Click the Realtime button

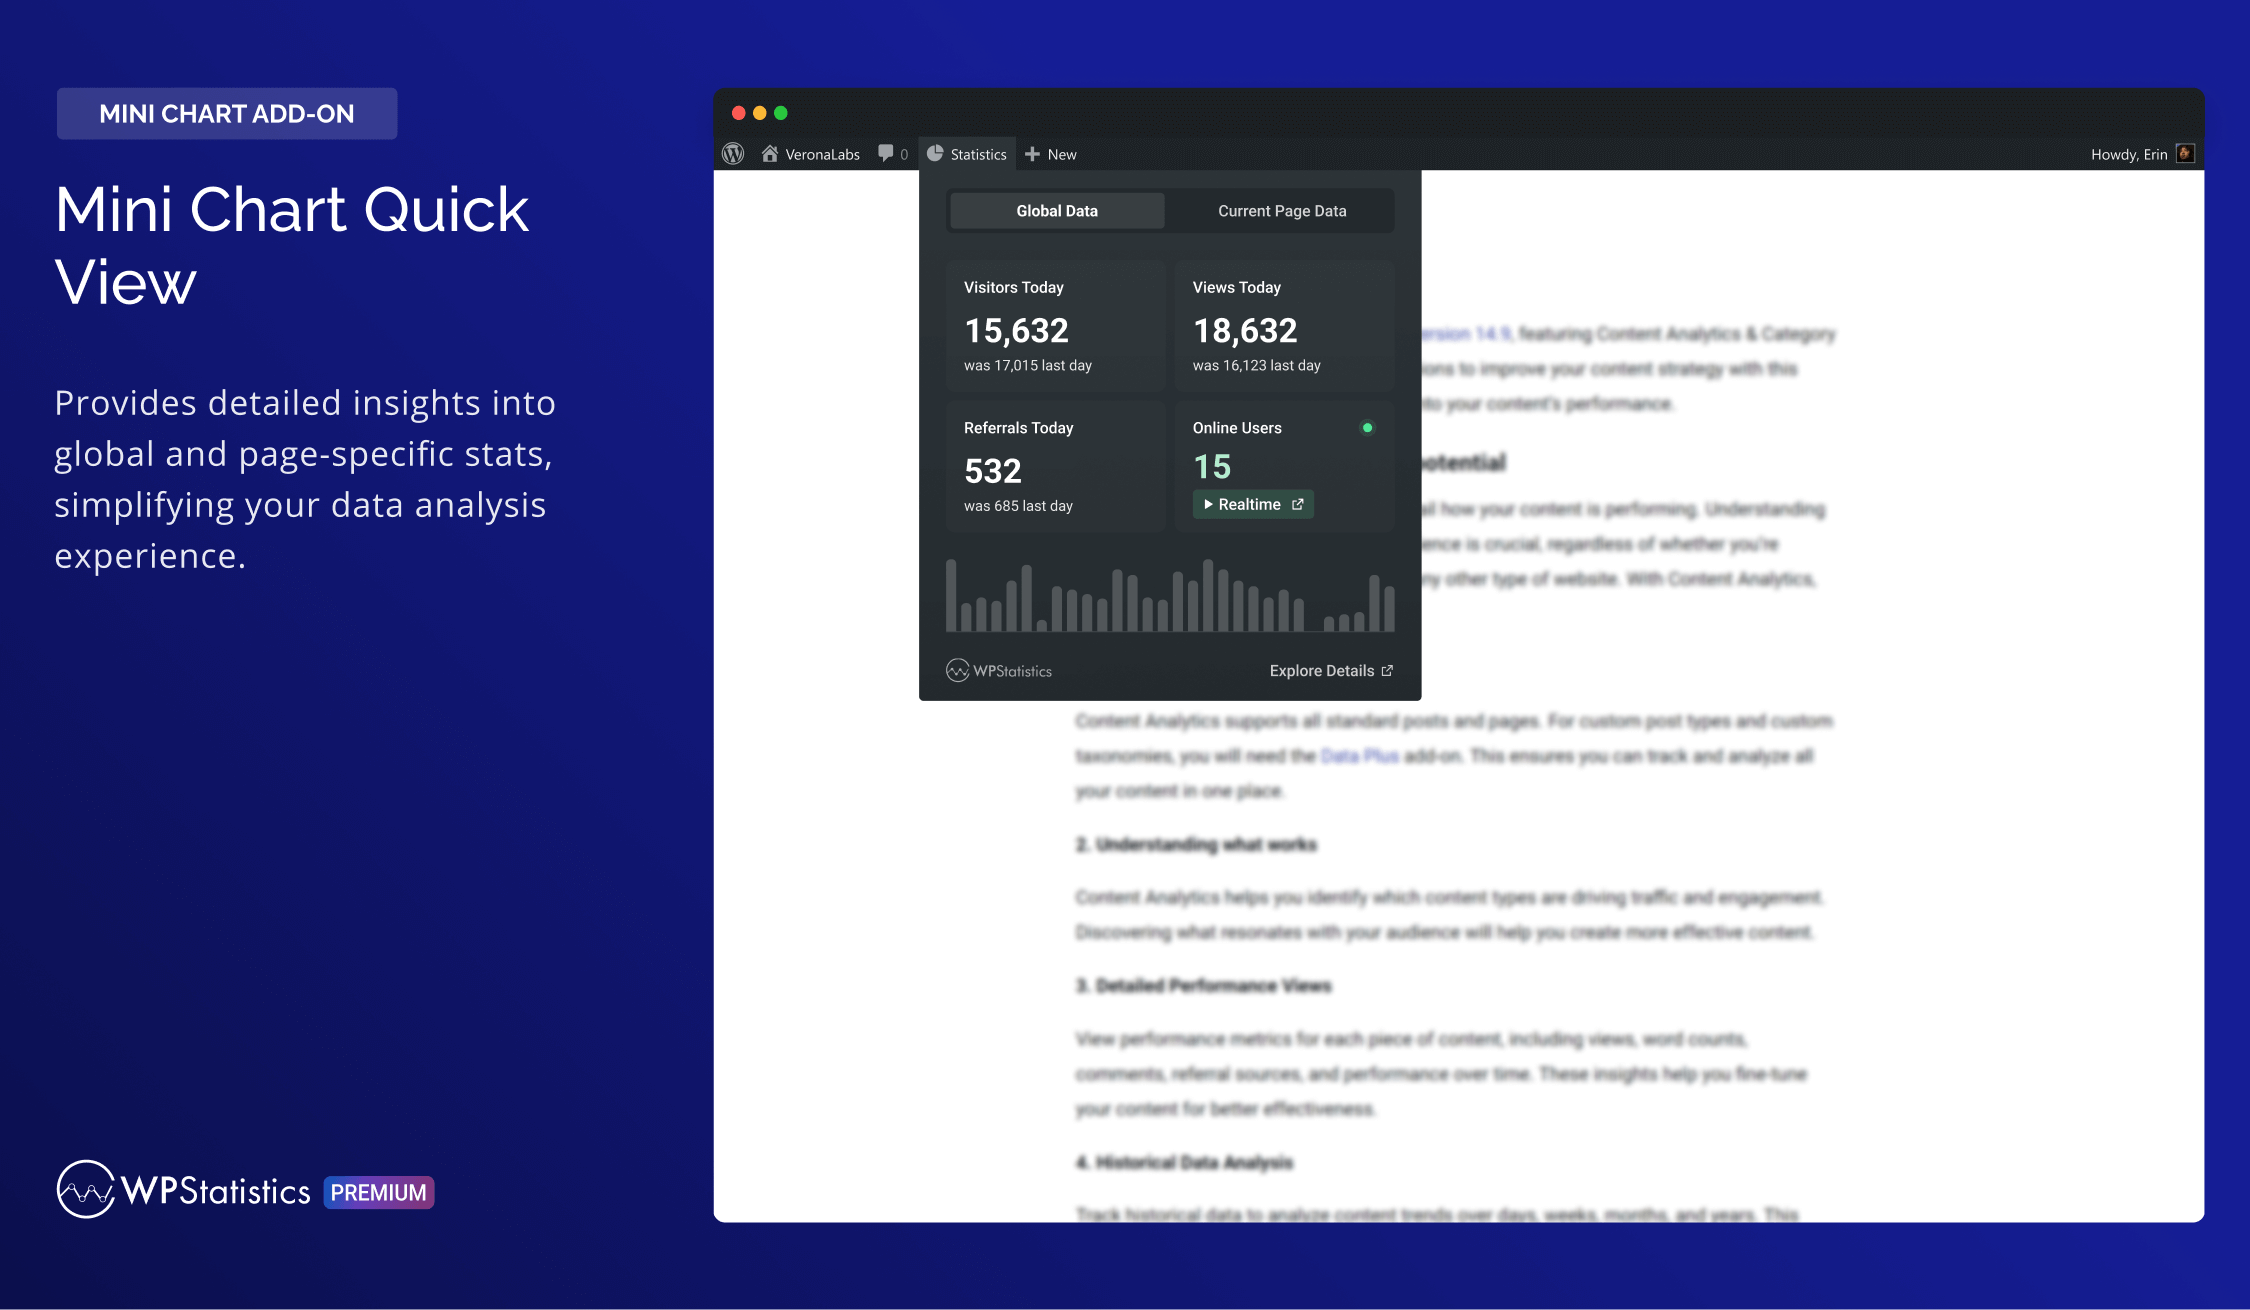(x=1253, y=505)
